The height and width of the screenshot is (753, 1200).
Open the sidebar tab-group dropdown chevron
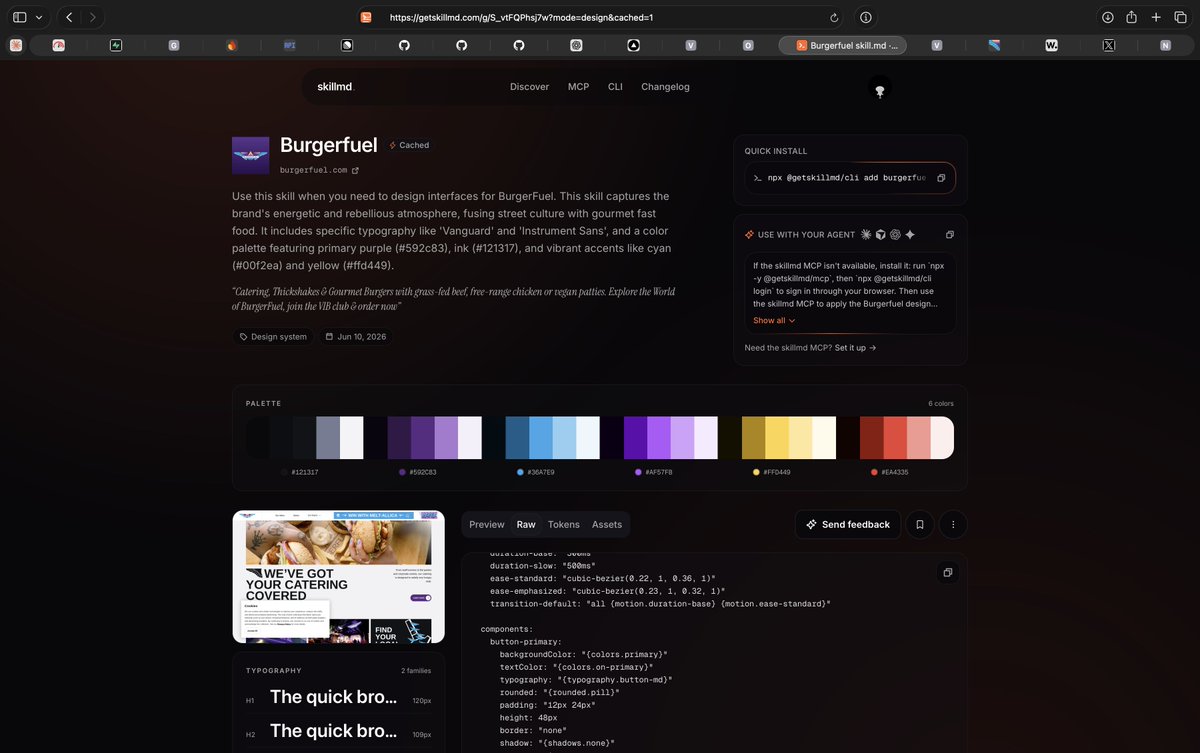(x=39, y=17)
